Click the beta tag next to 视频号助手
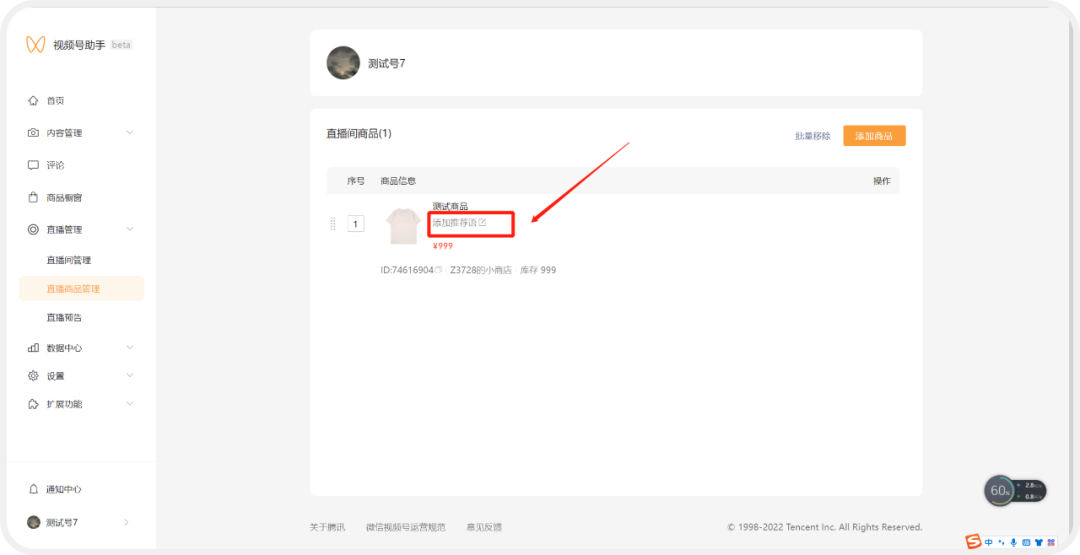 [x=121, y=45]
